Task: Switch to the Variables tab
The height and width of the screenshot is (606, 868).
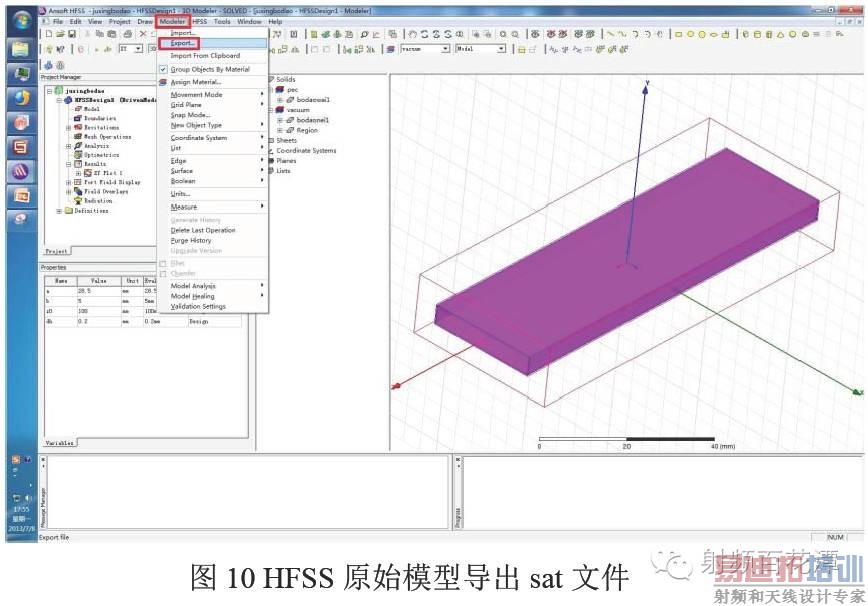Action: pyautogui.click(x=60, y=443)
